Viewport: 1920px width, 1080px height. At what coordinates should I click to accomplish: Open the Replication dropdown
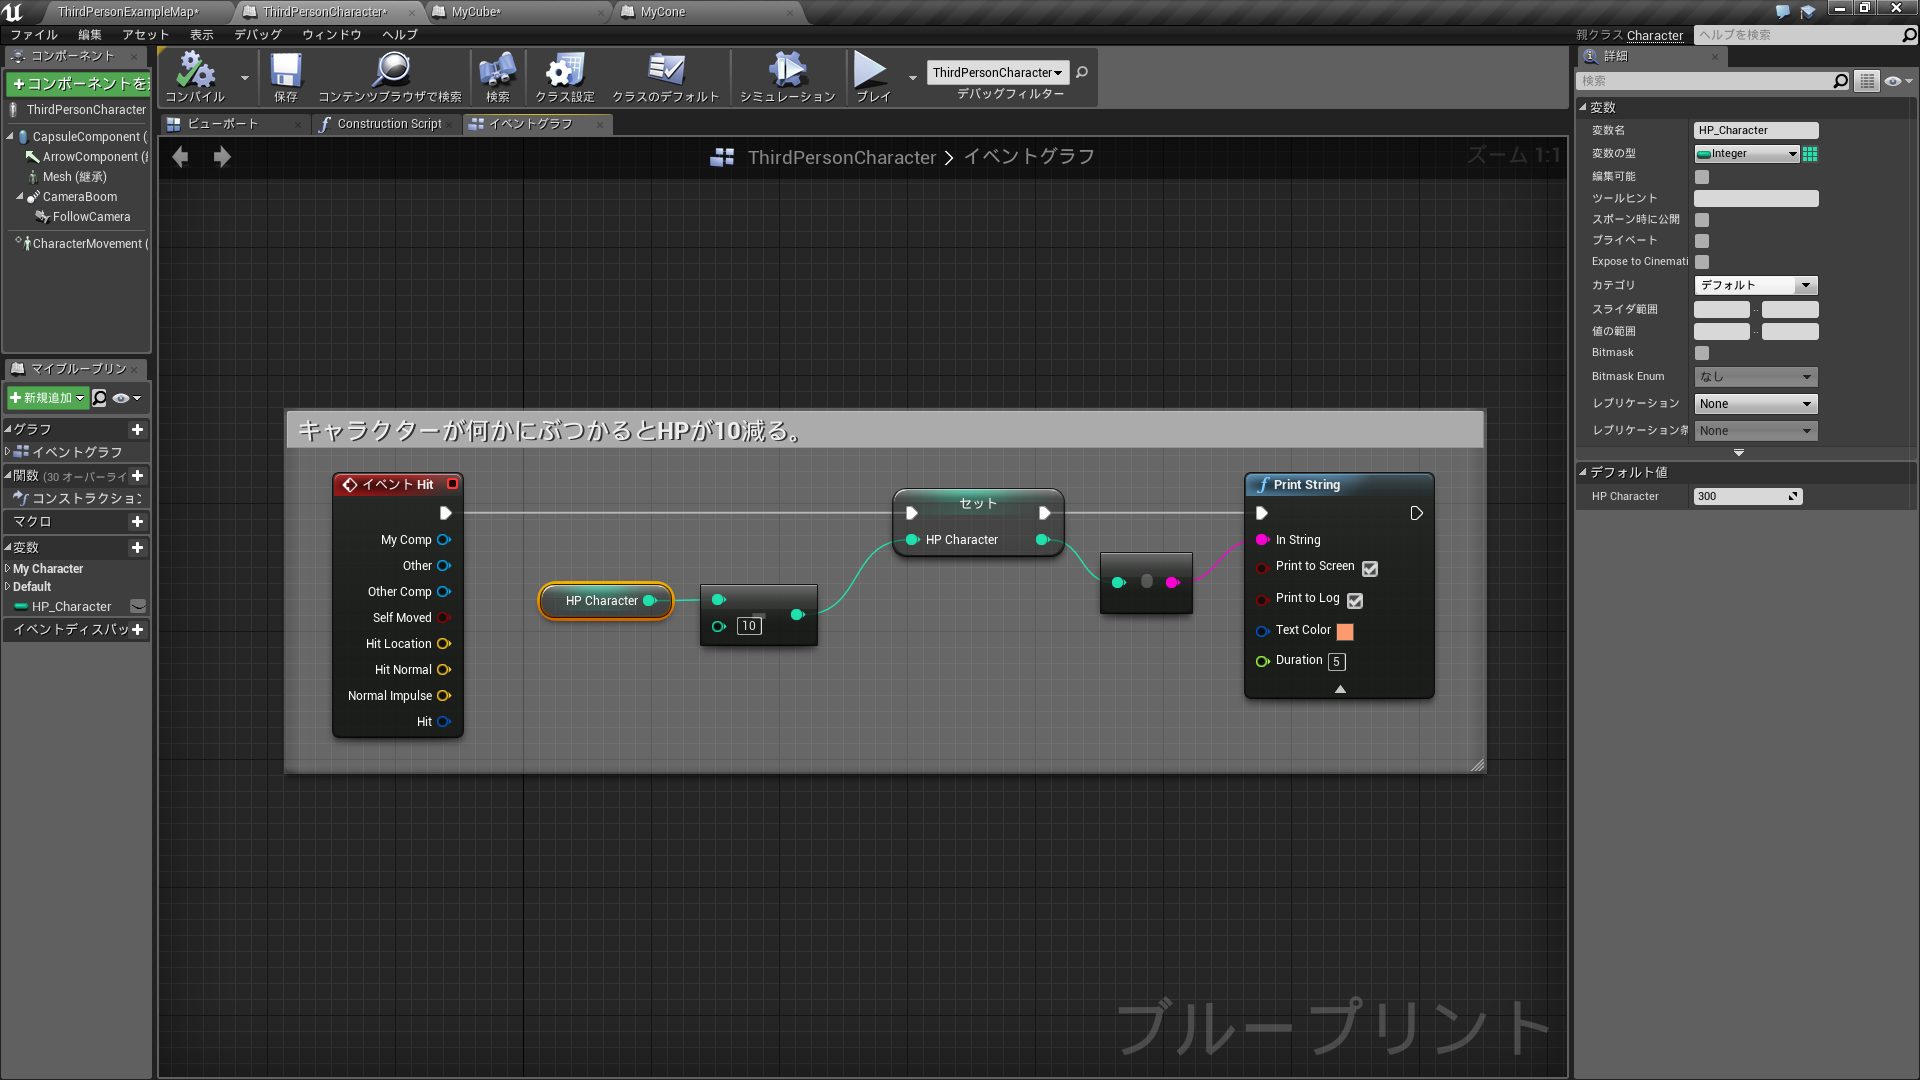[1755, 404]
